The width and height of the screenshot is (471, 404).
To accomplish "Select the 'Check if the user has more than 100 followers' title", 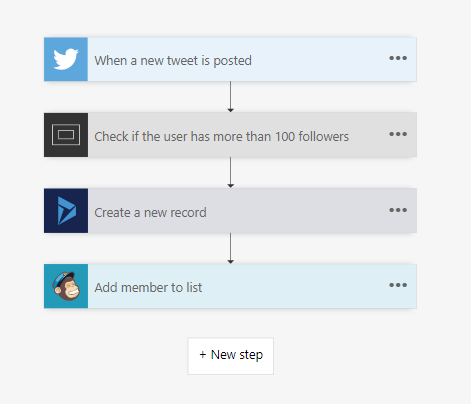I will (222, 137).
